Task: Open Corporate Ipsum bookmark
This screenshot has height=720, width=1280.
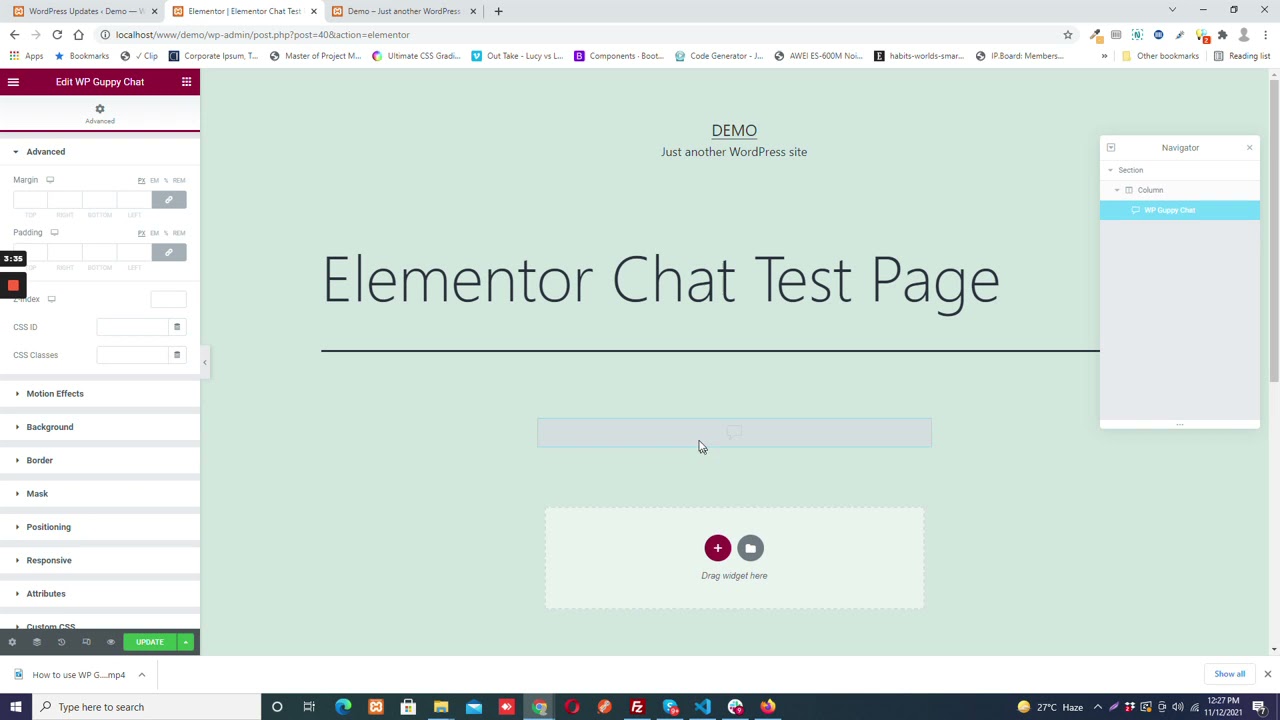Action: click(x=213, y=56)
